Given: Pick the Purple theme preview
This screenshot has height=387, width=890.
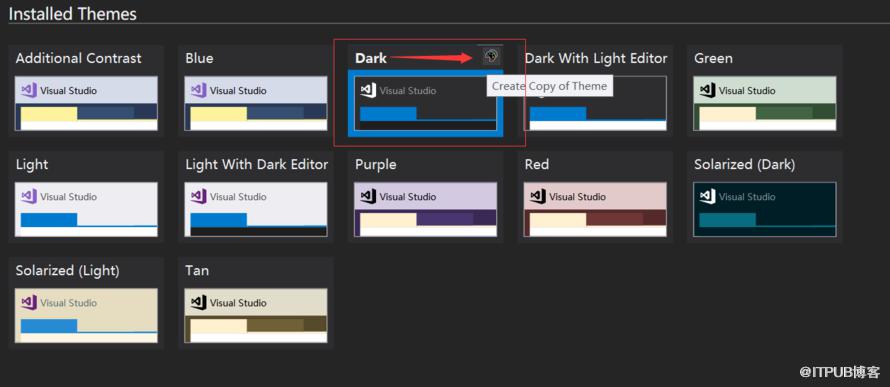Looking at the screenshot, I should click(x=426, y=209).
